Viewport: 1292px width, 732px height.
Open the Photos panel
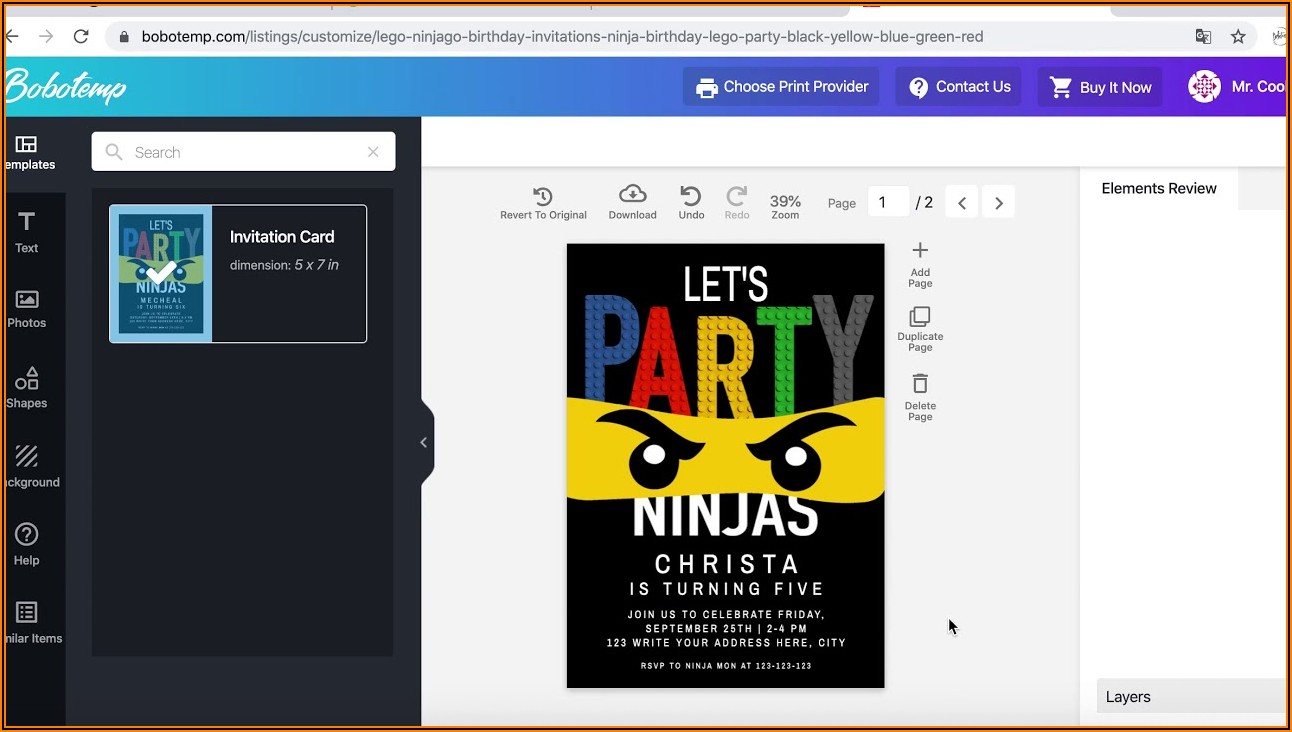click(27, 308)
